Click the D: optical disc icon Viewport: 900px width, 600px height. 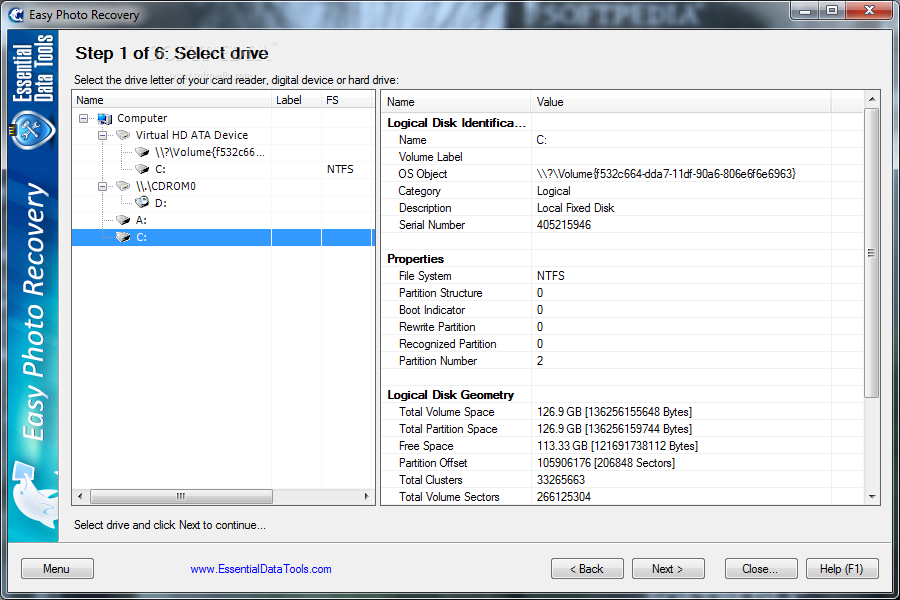pyautogui.click(x=142, y=203)
